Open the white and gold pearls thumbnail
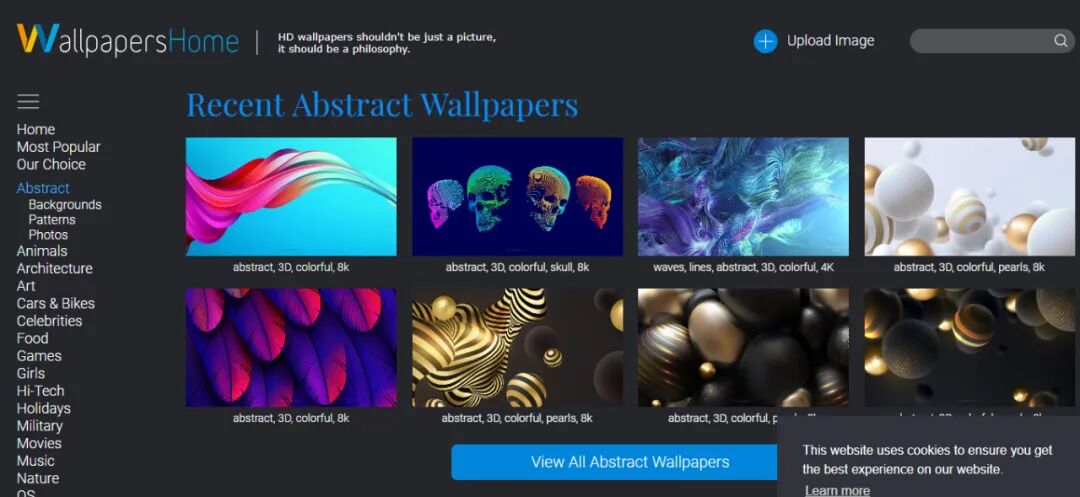The height and width of the screenshot is (497, 1080). click(x=970, y=196)
